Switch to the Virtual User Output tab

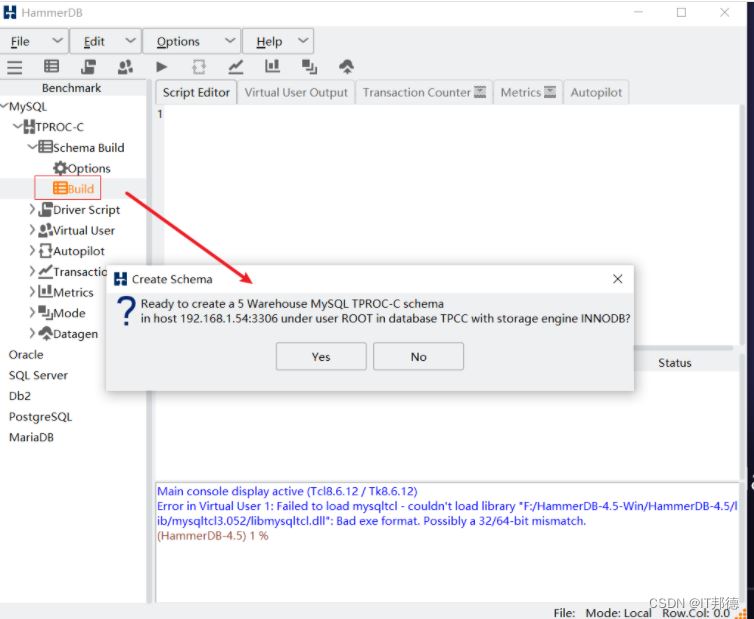tap(296, 92)
